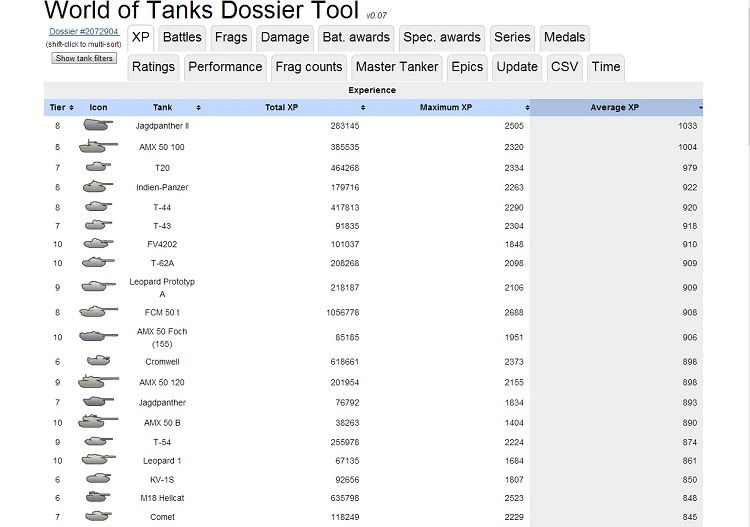Image resolution: width=750 pixels, height=527 pixels.
Task: Click the World of Tanks Dossier Tool title
Action: pyautogui.click(x=201, y=10)
